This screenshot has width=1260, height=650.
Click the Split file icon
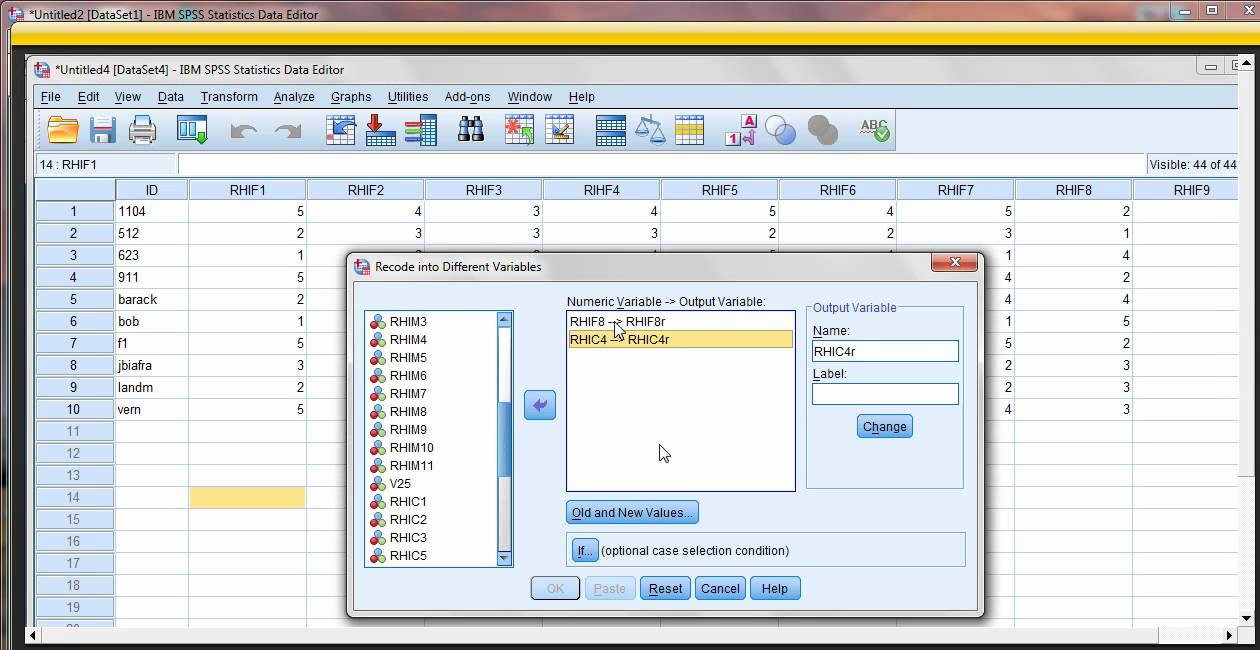610,130
